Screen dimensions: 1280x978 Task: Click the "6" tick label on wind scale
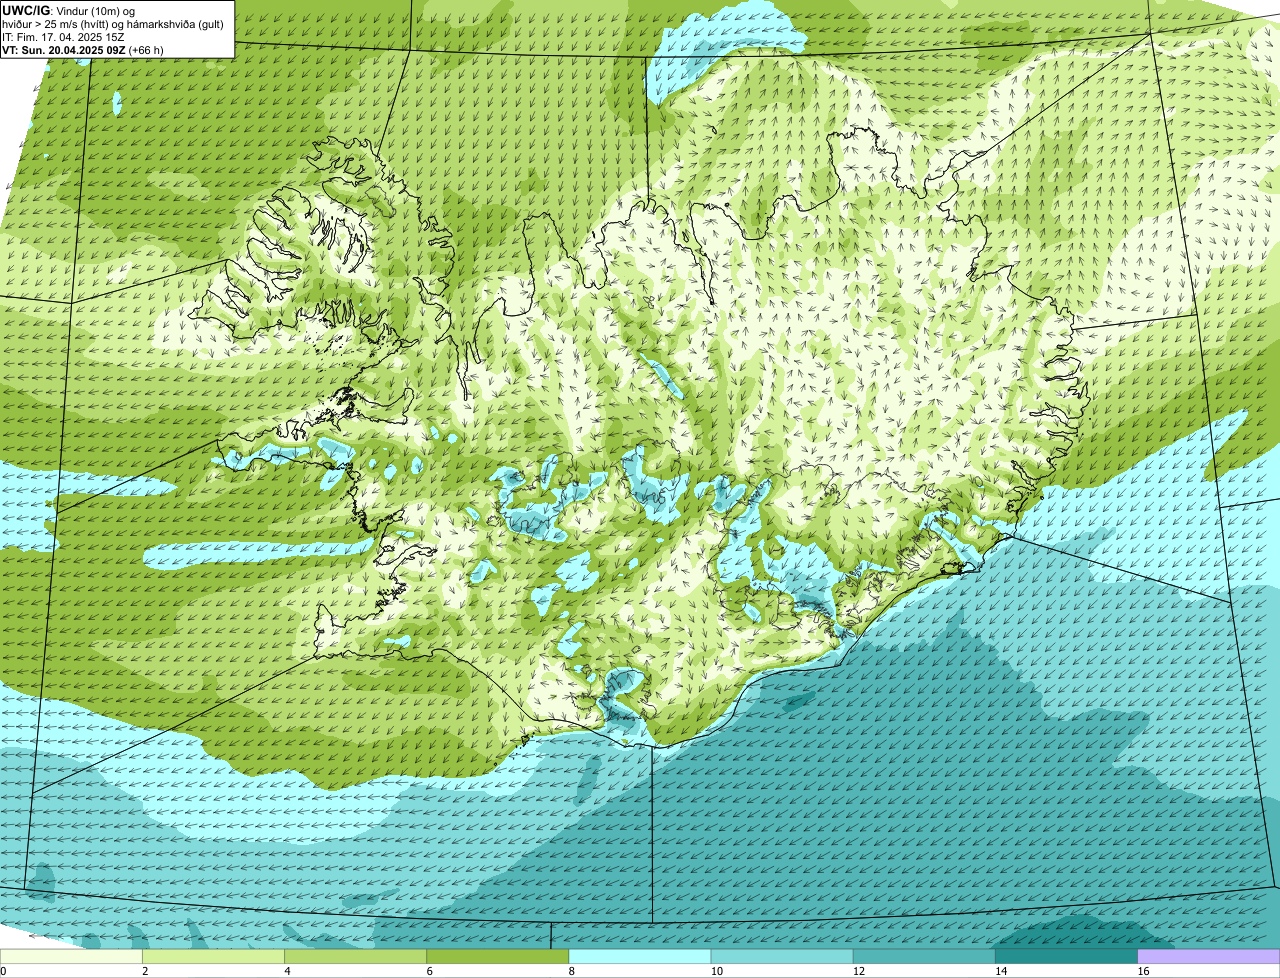click(429, 971)
